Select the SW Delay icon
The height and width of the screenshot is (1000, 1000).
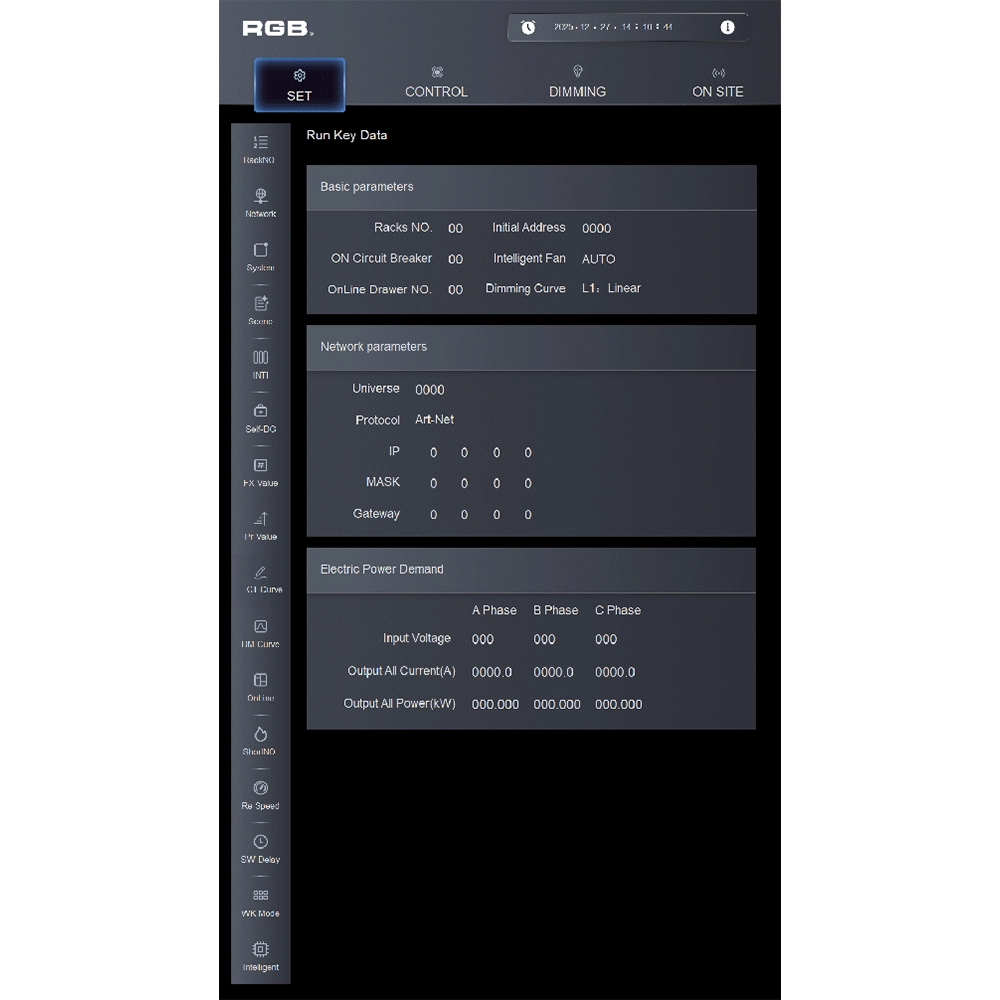coord(260,849)
